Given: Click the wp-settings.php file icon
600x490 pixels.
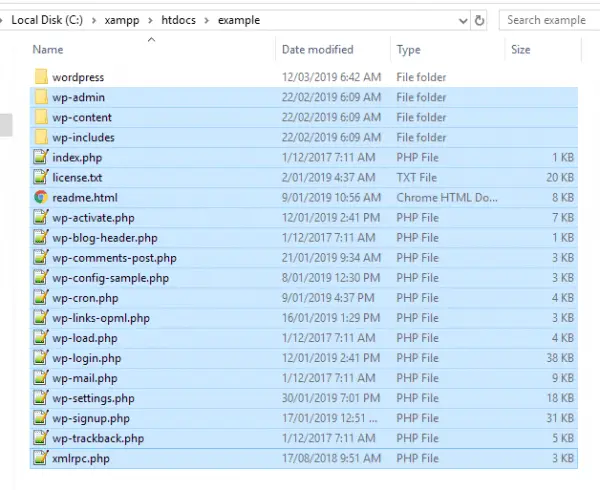Looking at the screenshot, I should tap(41, 398).
